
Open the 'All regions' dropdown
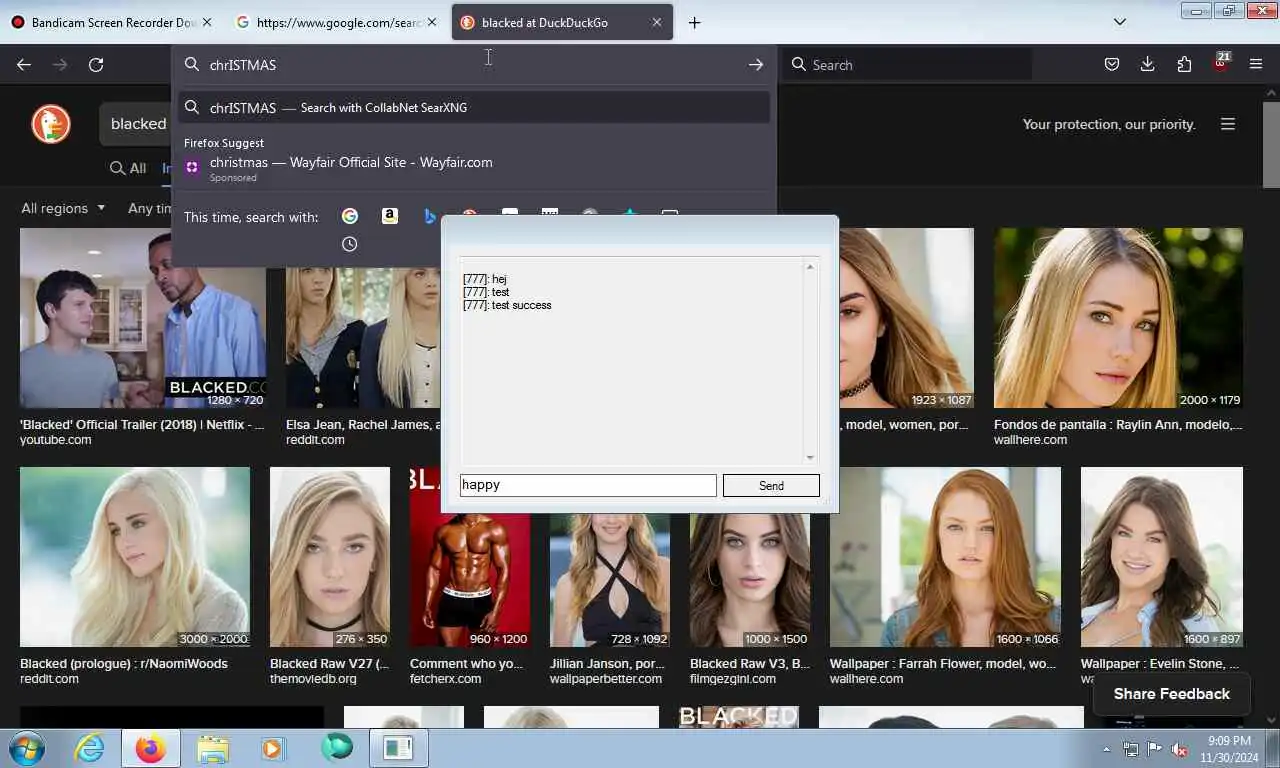(63, 208)
